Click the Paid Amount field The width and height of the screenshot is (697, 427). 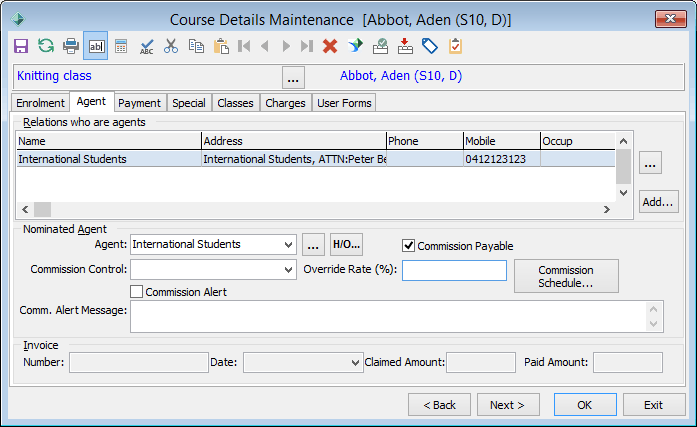628,363
